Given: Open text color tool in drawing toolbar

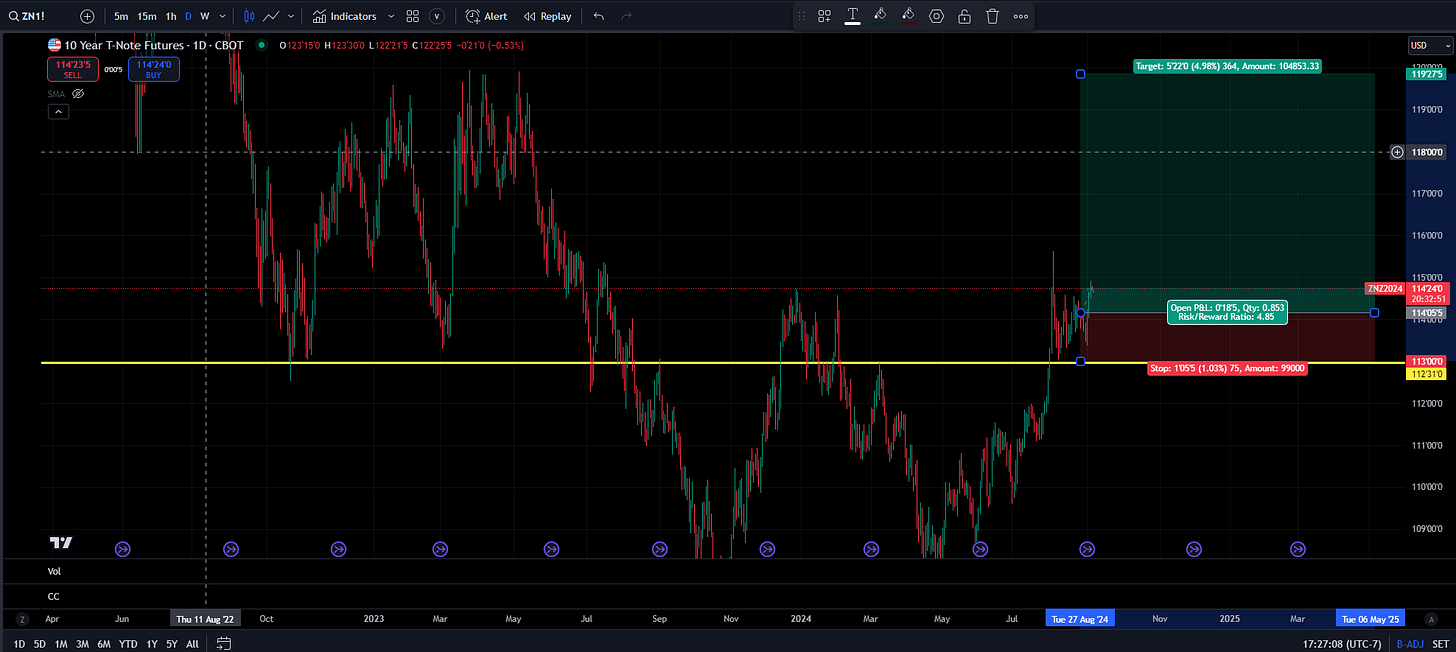Looking at the screenshot, I should click(853, 16).
